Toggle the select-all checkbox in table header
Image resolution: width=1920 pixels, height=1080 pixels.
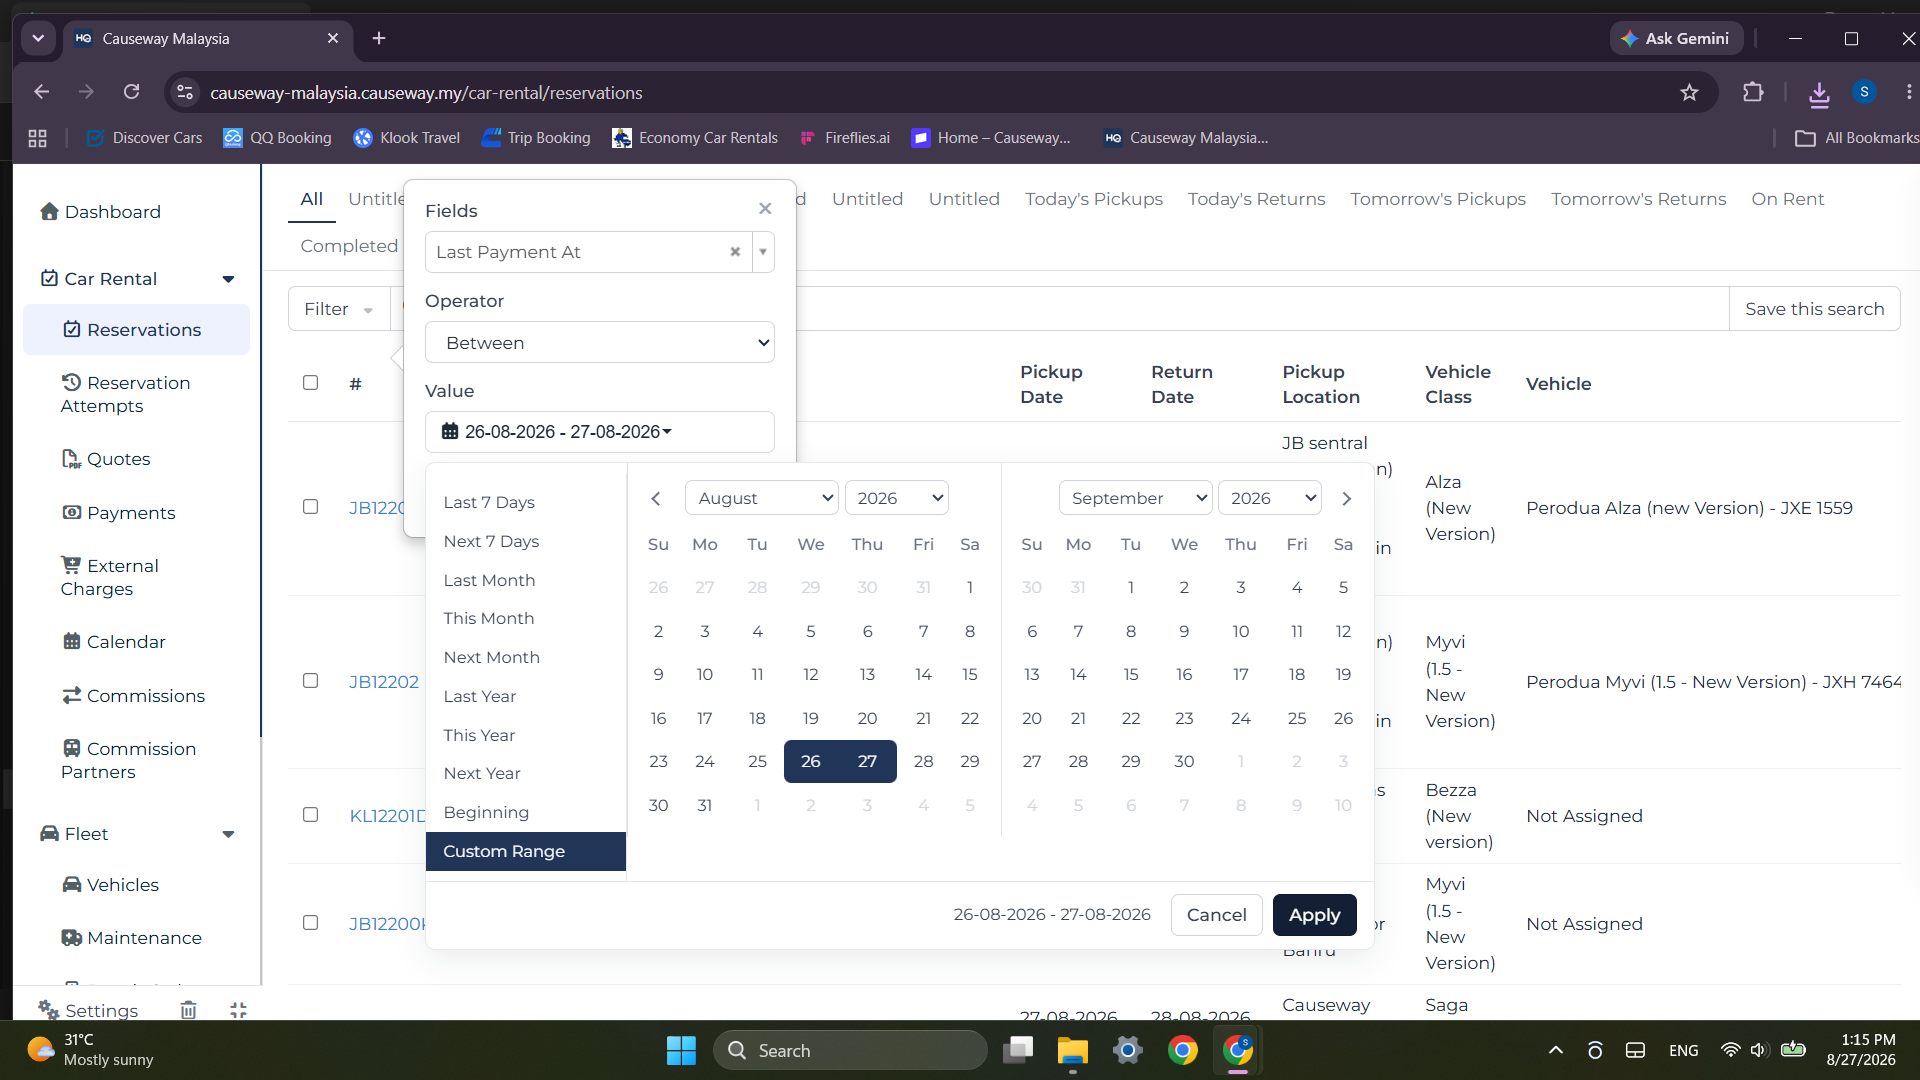311,383
